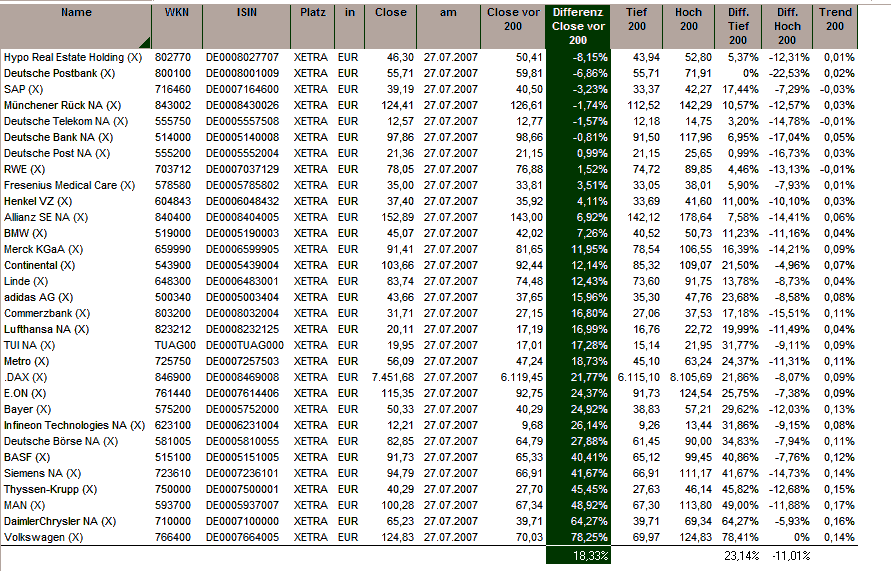This screenshot has height=571, width=891.
Task: Click Merck KGaA (X) name
Action: (x=43, y=249)
